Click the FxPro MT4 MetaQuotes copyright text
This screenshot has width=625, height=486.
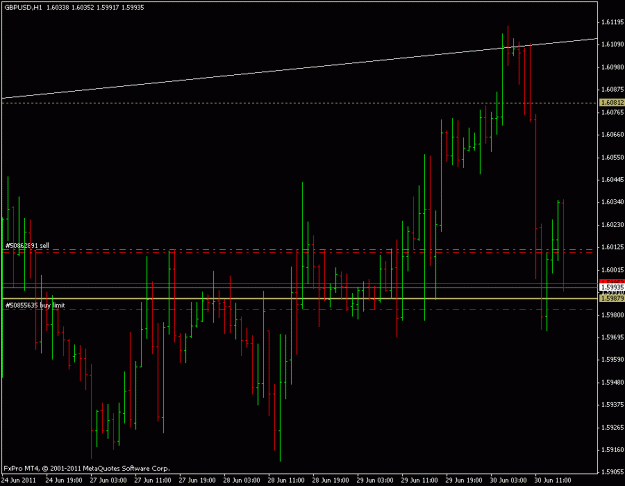click(x=87, y=468)
